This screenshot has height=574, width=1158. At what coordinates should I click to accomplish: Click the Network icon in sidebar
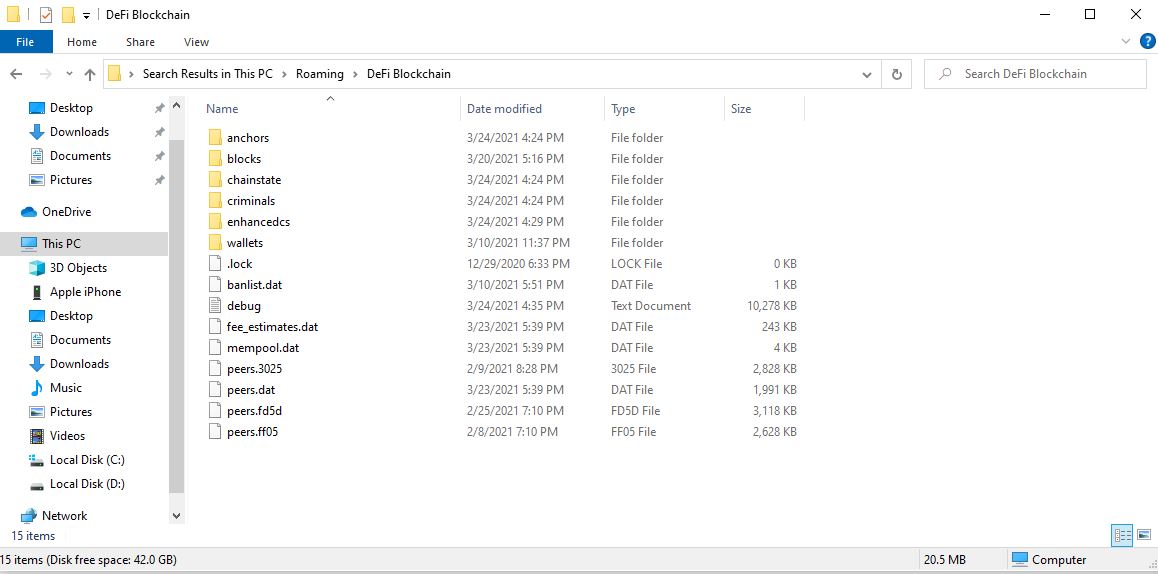point(29,516)
